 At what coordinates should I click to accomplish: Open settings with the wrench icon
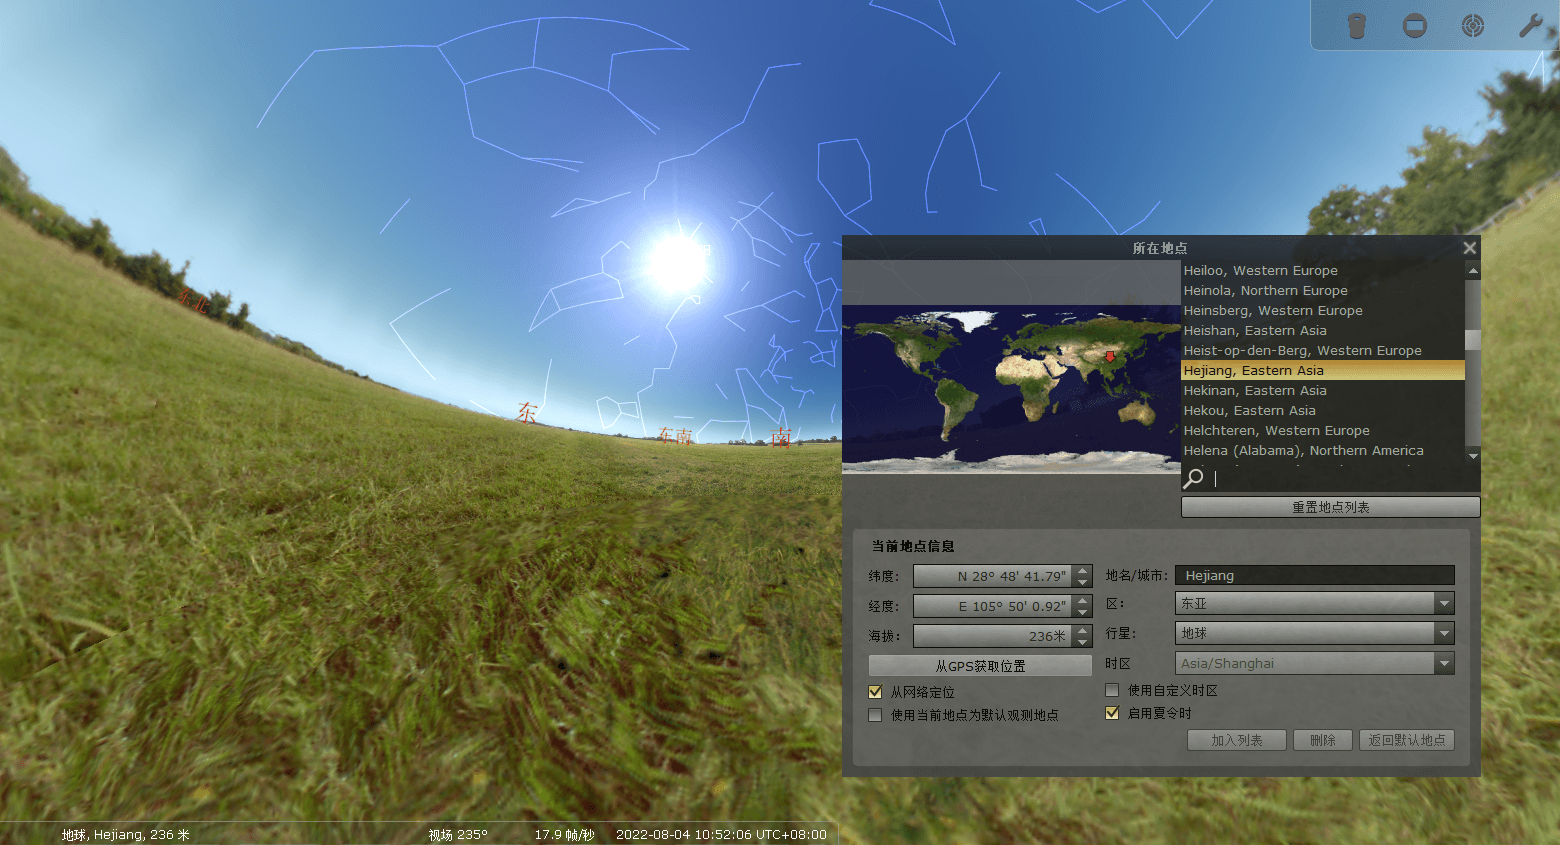1531,25
